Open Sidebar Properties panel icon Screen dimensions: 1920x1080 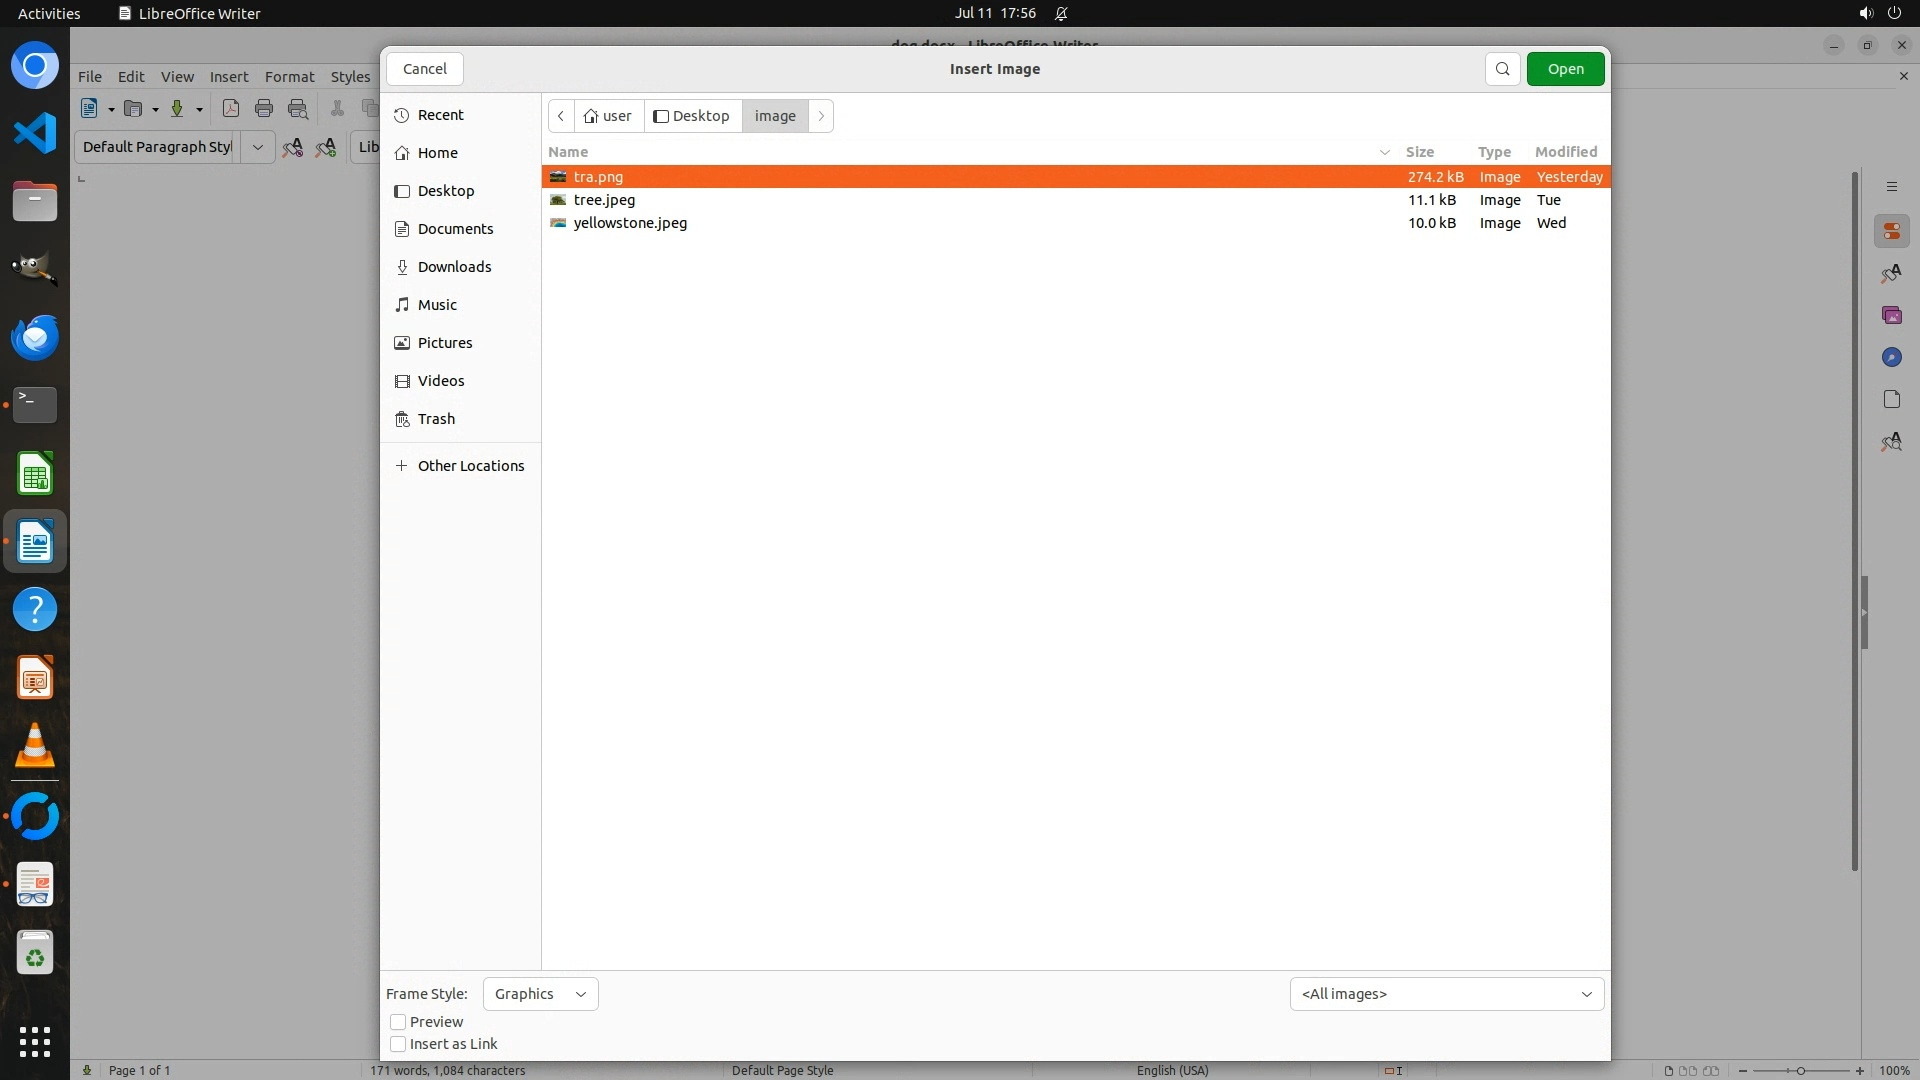(1891, 232)
